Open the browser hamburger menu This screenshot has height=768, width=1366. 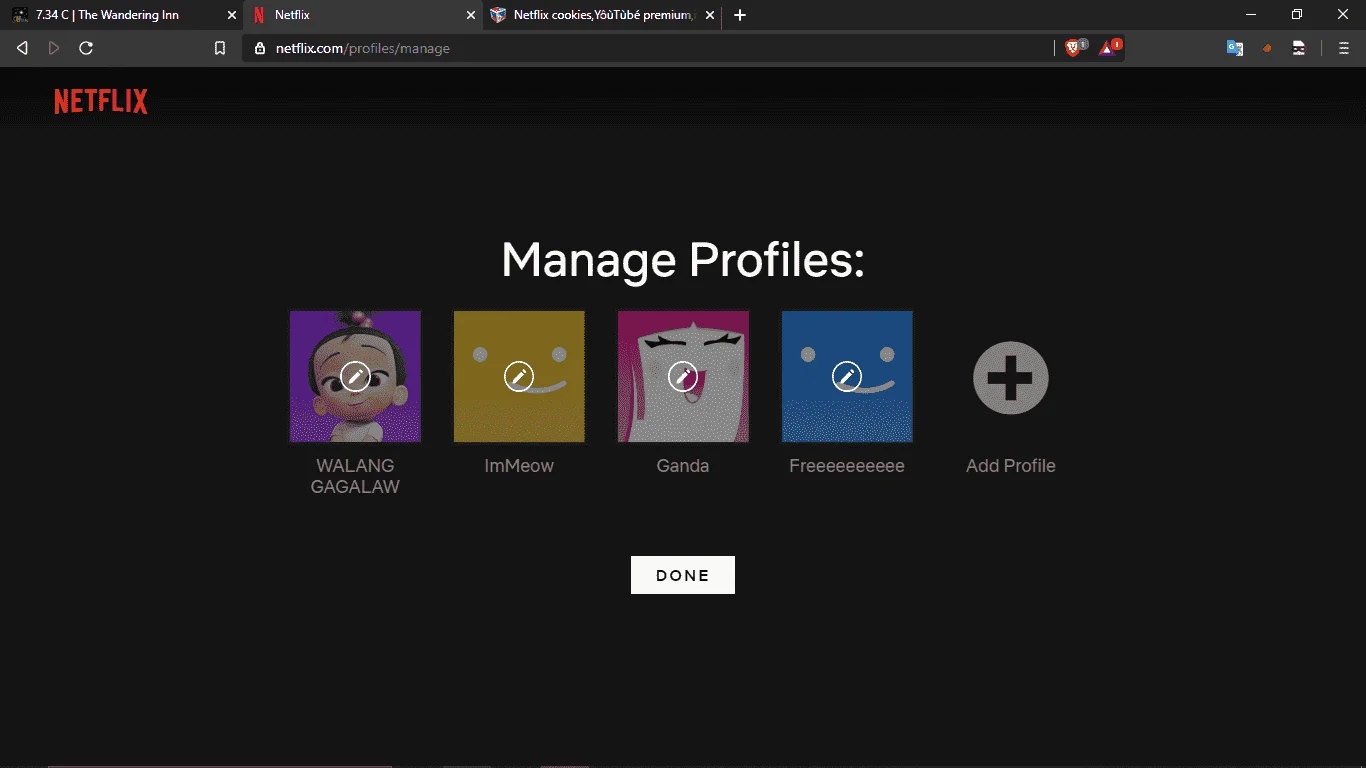point(1344,48)
